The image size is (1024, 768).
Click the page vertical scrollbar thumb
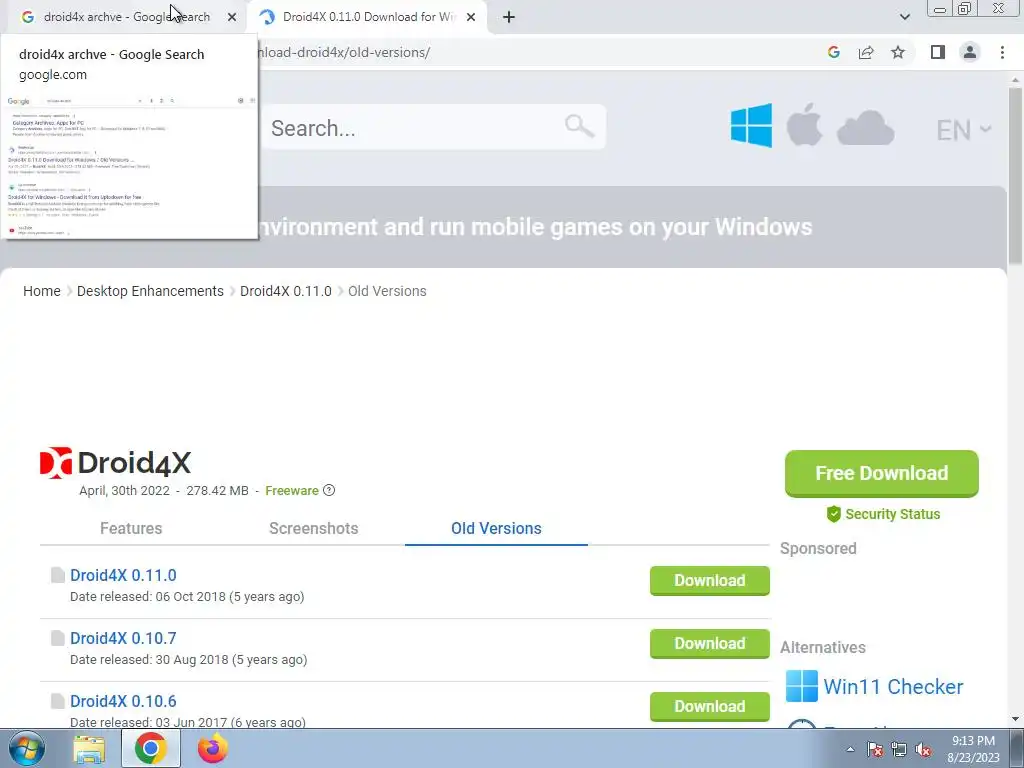(1015, 176)
